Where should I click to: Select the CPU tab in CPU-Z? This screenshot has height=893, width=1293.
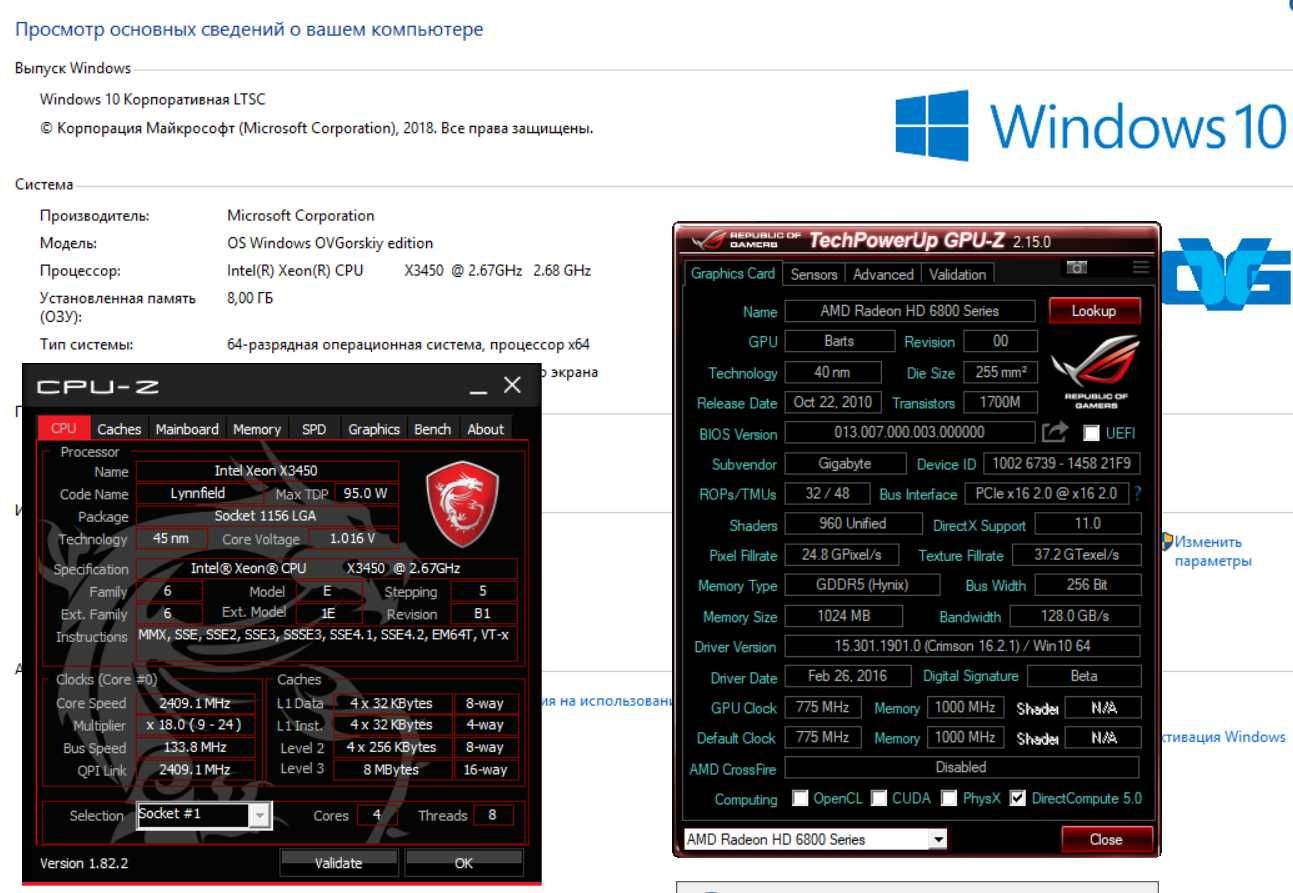tap(63, 428)
